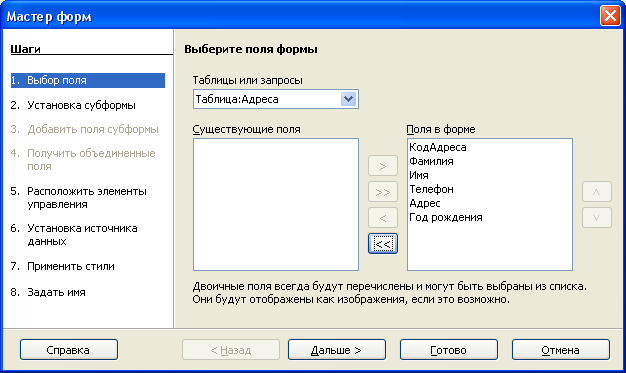The width and height of the screenshot is (626, 373).
Task: Click the Справка help button
Action: pyautogui.click(x=69, y=350)
